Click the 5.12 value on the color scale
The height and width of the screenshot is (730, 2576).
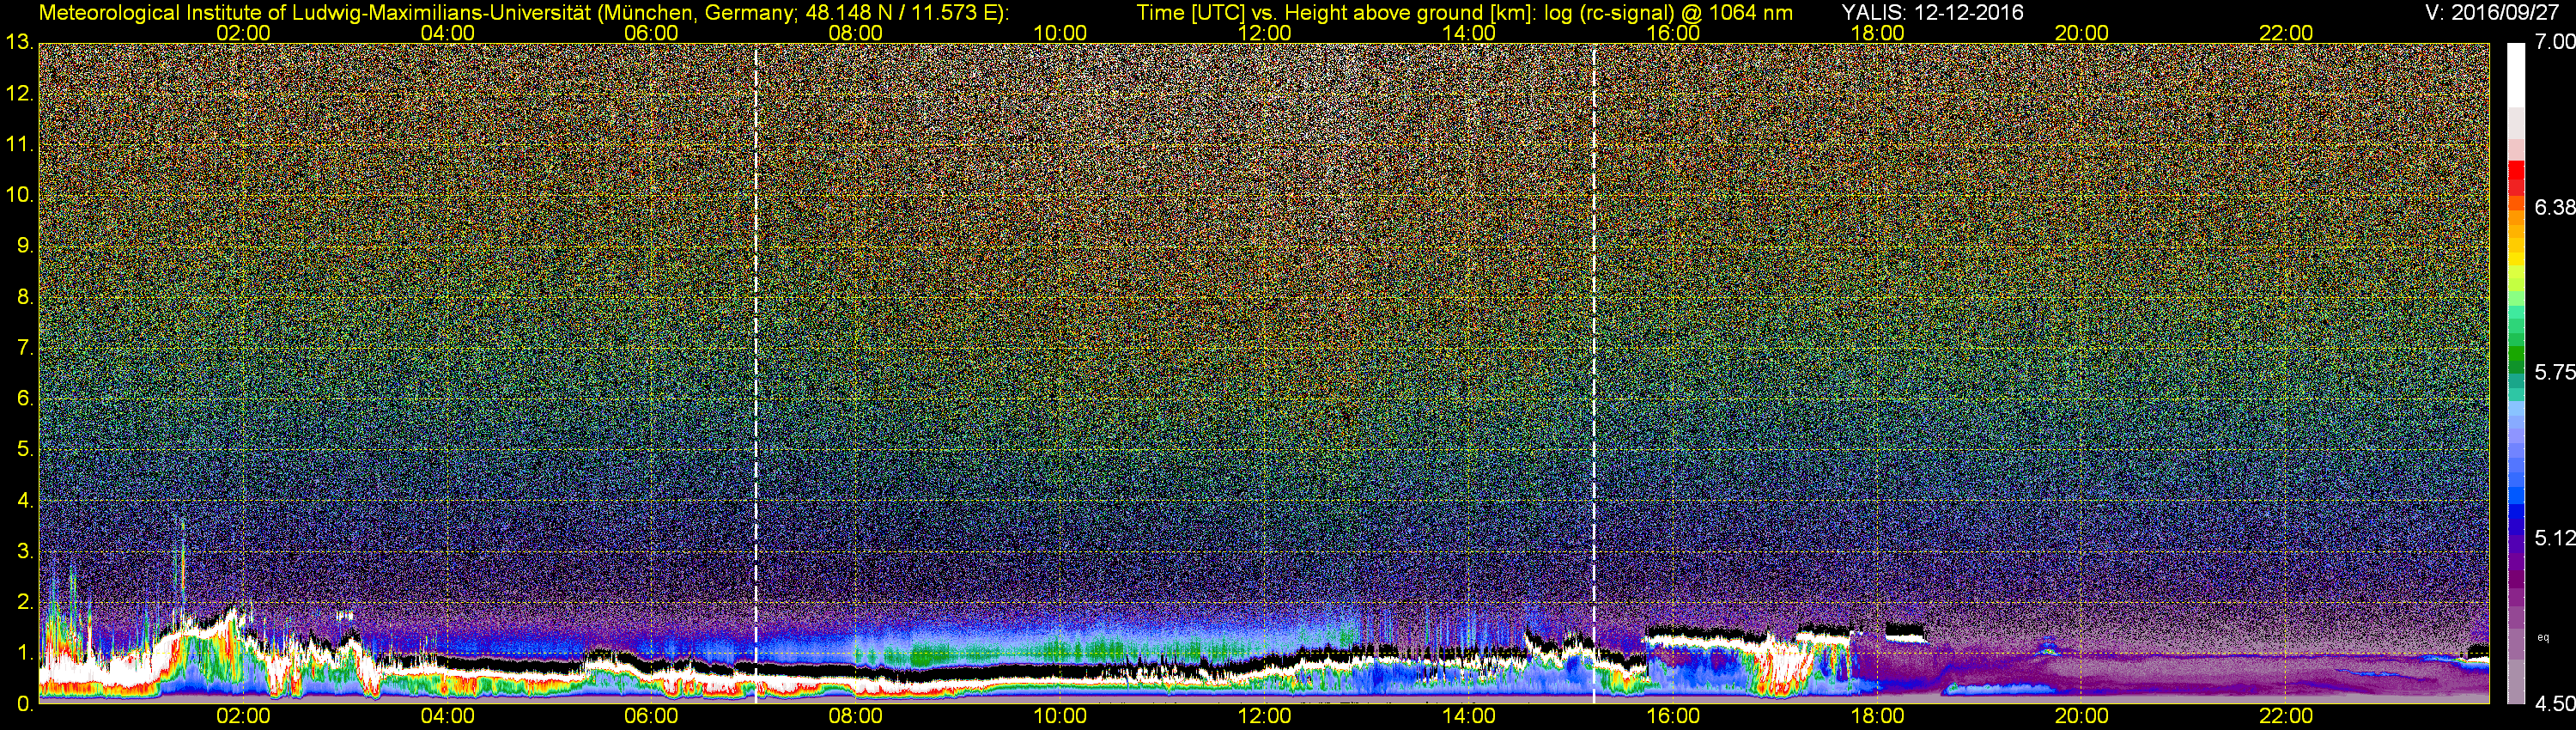coord(2554,538)
